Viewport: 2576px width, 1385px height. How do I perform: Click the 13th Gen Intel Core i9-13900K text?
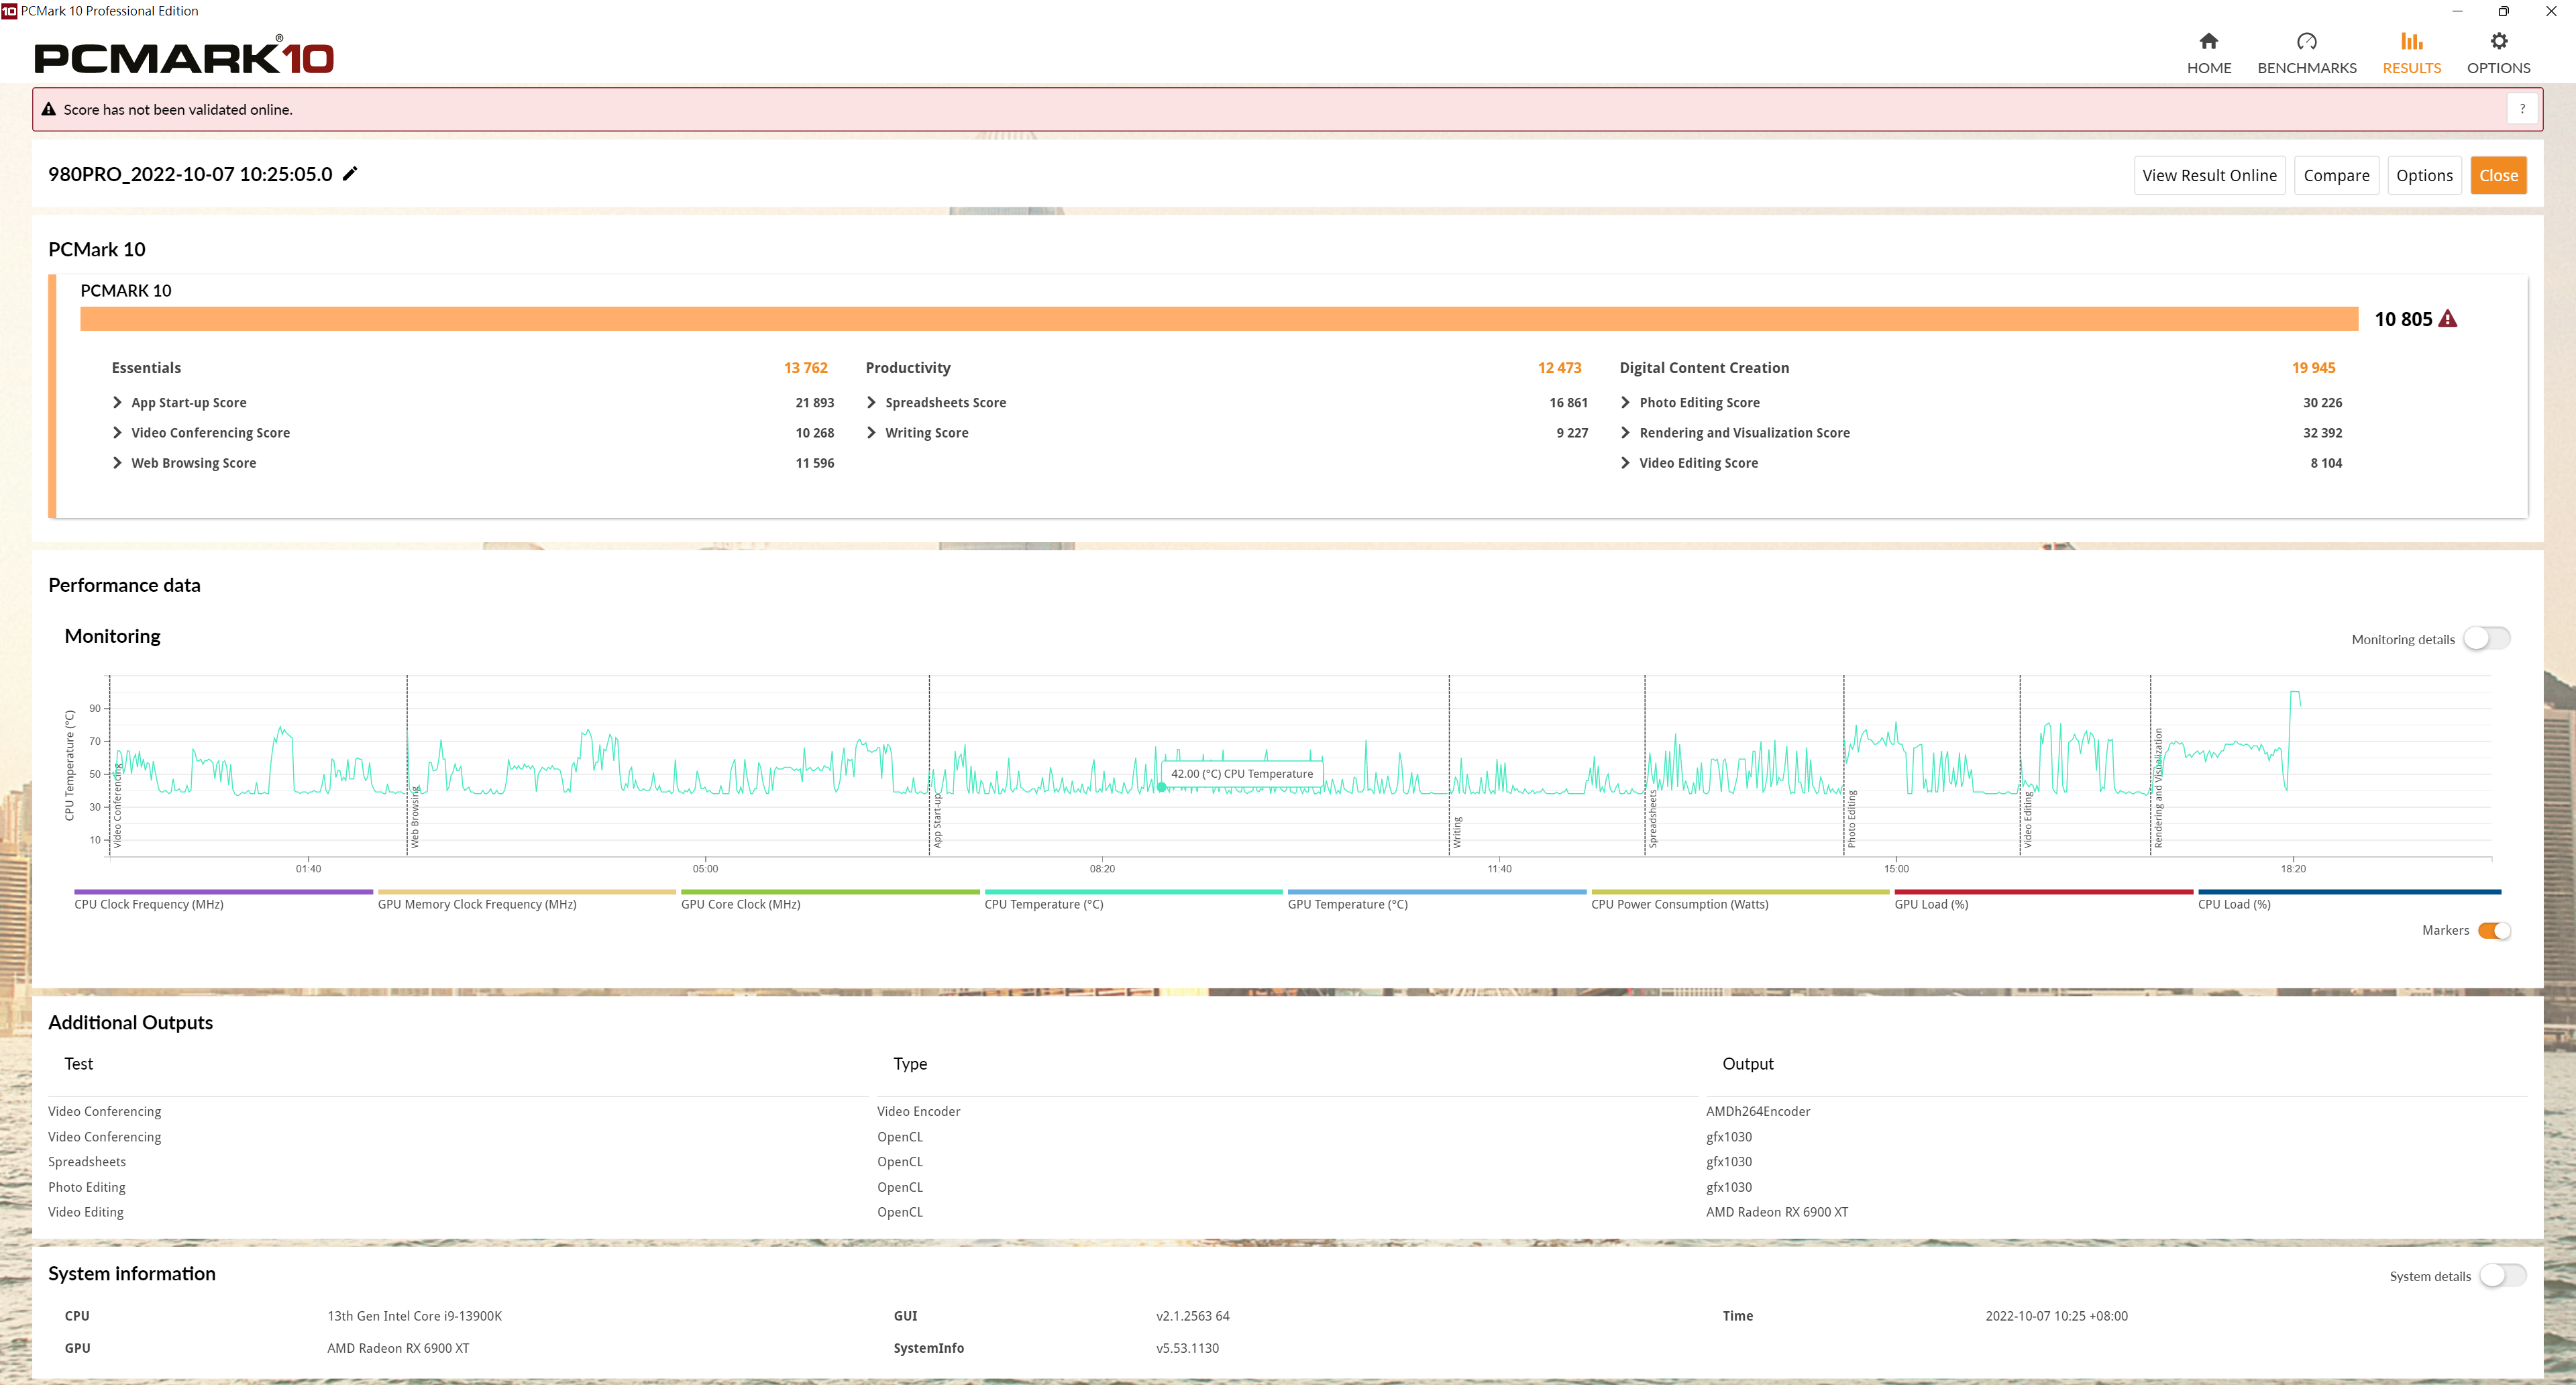414,1316
